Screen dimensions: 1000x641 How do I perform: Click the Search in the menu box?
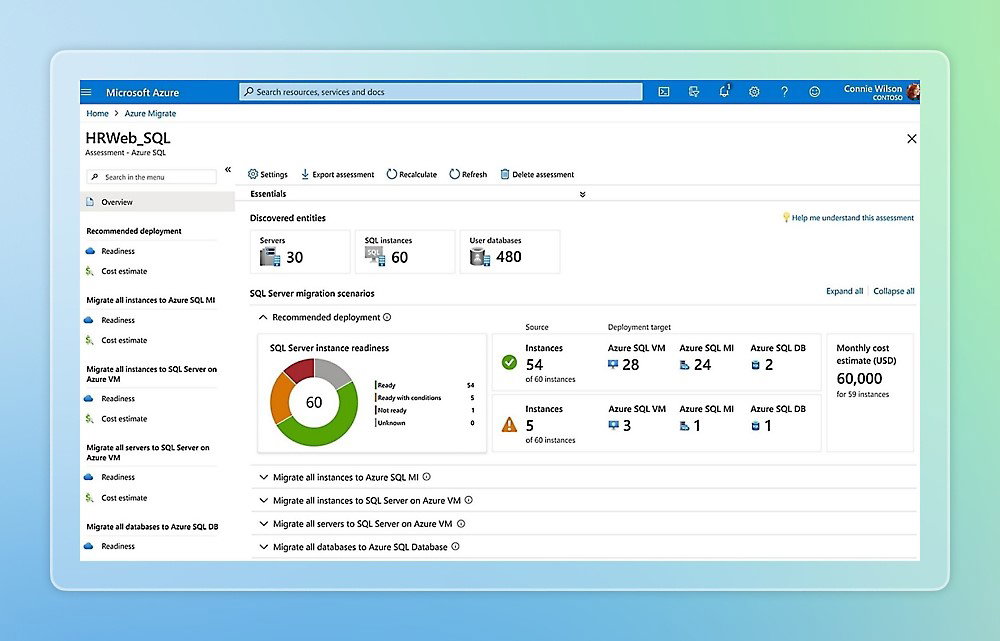[152, 177]
